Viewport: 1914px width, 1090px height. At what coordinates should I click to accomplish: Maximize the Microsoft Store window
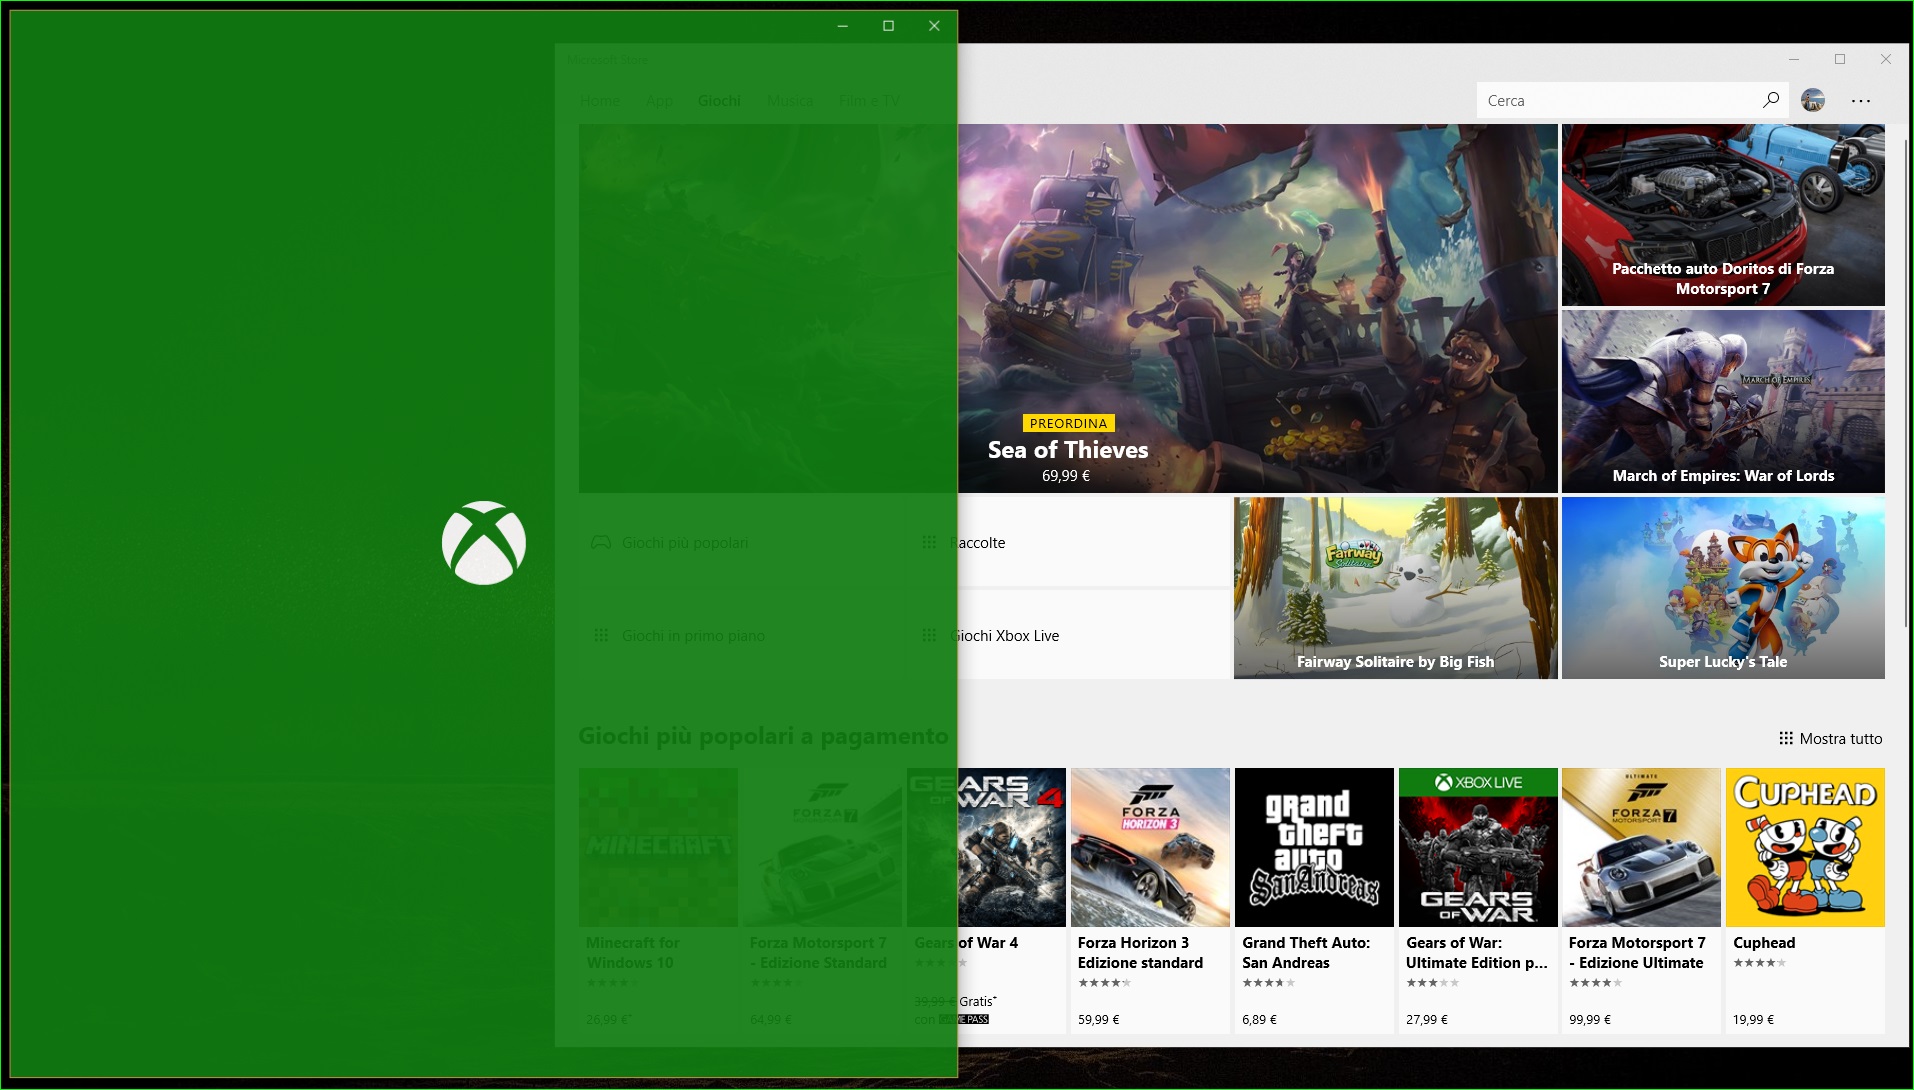1840,59
